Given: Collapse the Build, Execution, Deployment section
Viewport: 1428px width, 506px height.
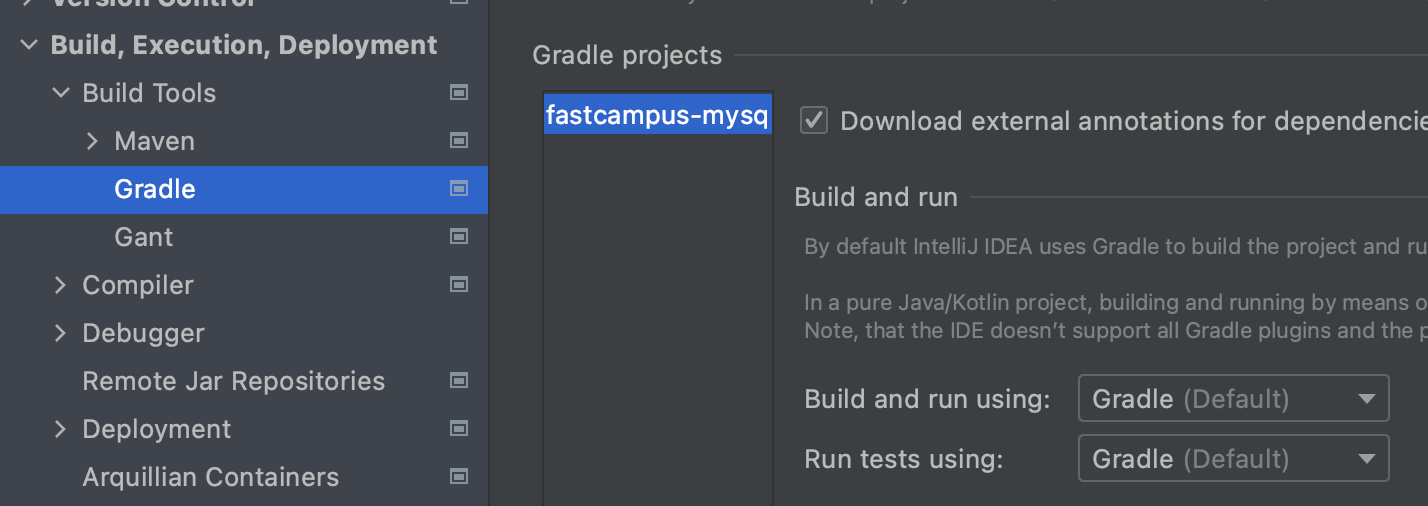Looking at the screenshot, I should (x=29, y=45).
